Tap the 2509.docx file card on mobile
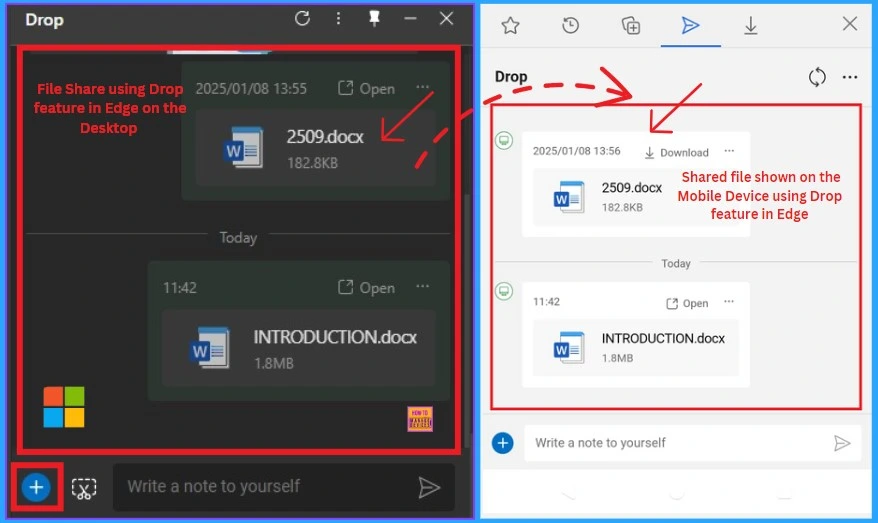Viewport: 878px width, 523px height. pyautogui.click(x=636, y=197)
